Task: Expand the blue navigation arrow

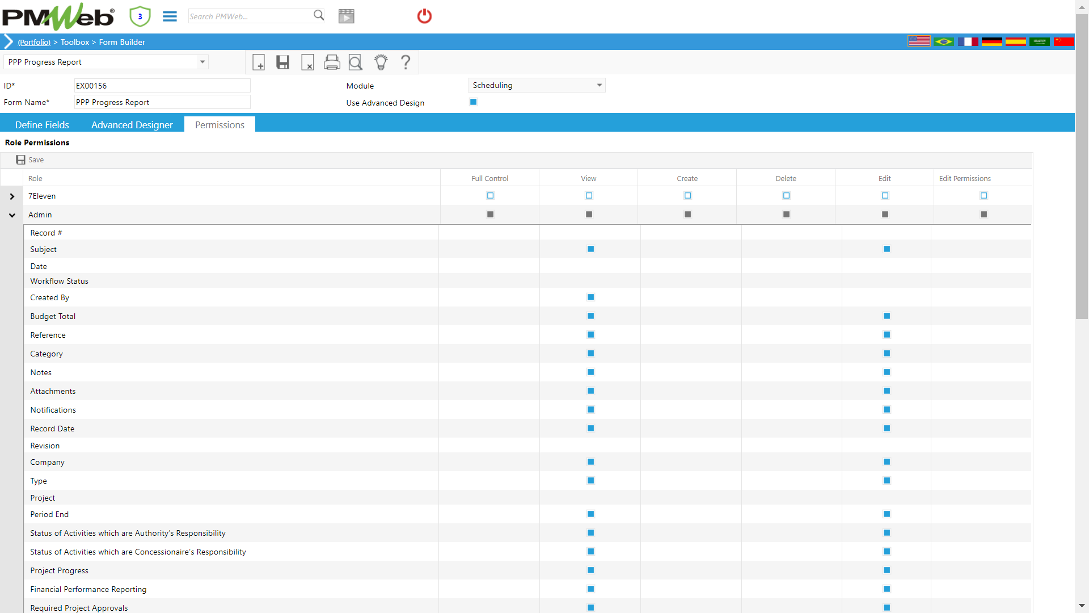Action: pos(8,42)
